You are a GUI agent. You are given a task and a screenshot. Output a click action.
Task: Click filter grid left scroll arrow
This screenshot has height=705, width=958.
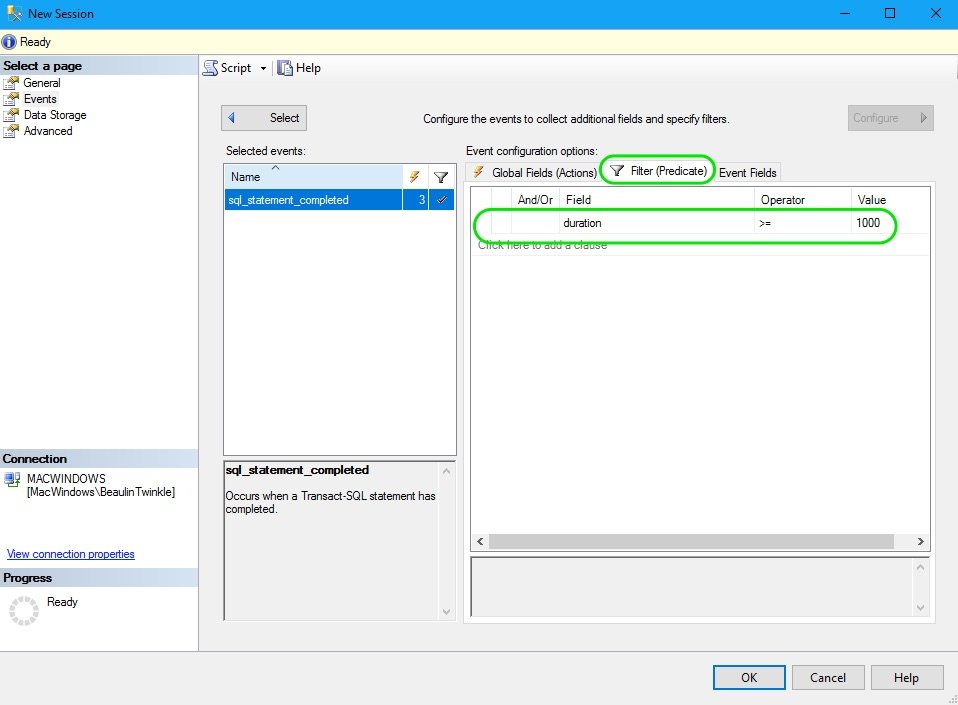click(480, 541)
